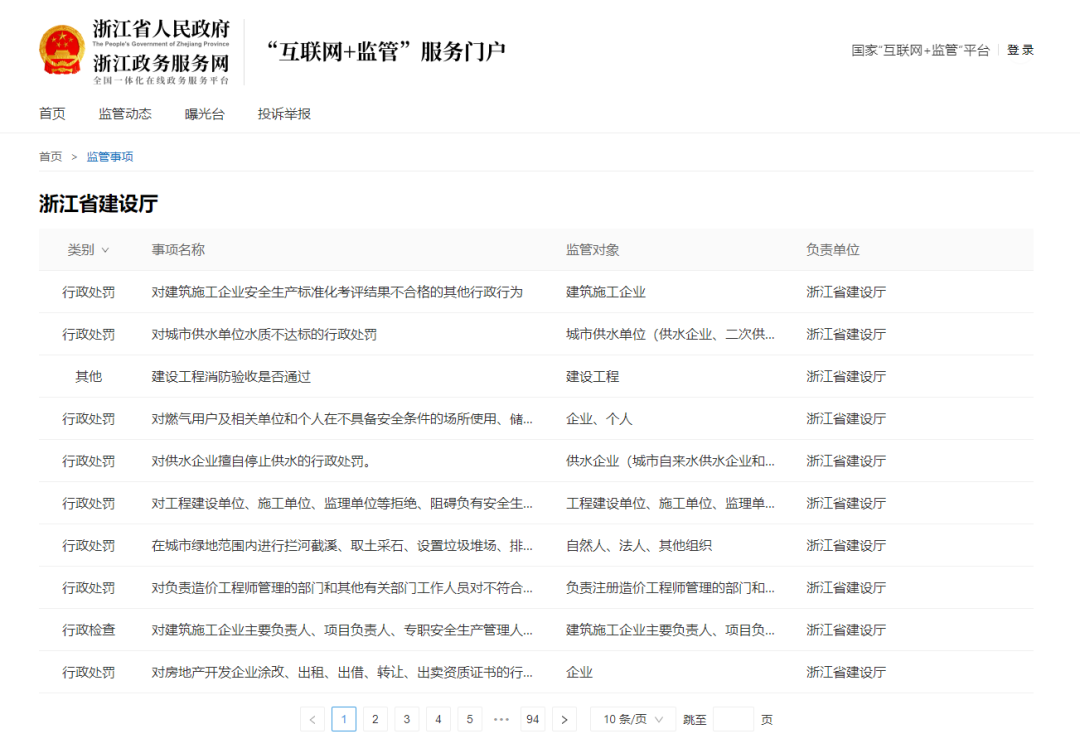Screen dimensions: 1080x753
Task: Go to page 2 of results
Action: (x=375, y=719)
